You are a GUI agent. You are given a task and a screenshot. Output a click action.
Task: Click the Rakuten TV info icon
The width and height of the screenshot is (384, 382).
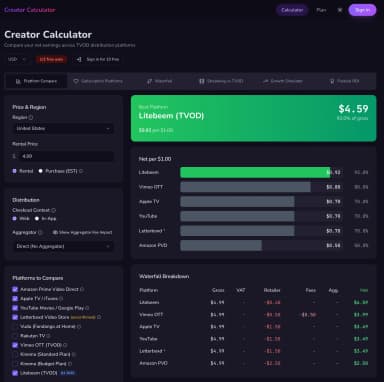point(48,336)
